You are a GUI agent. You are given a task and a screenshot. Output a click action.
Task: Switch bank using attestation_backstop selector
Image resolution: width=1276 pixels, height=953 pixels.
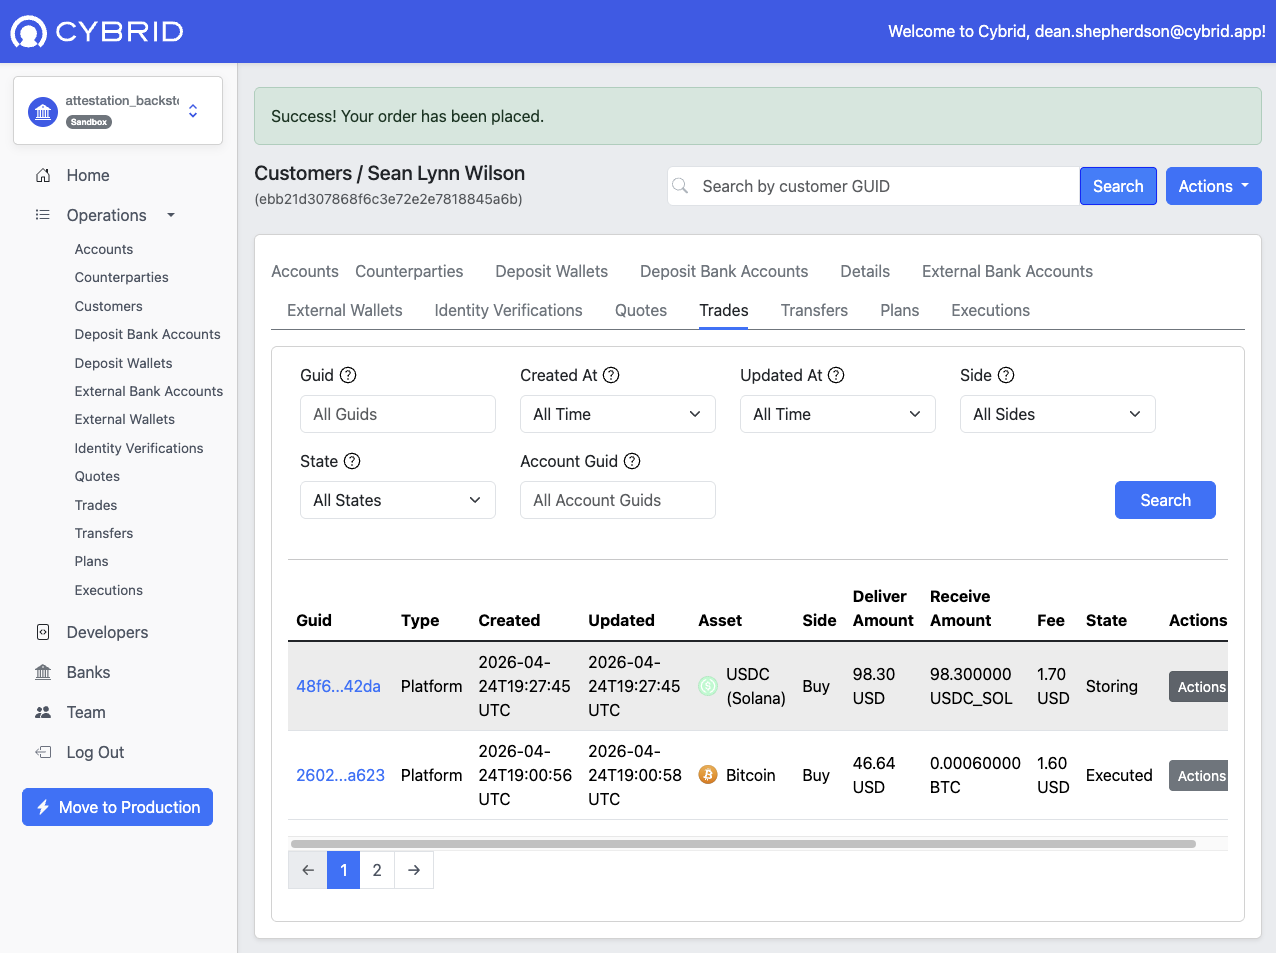[118, 111]
